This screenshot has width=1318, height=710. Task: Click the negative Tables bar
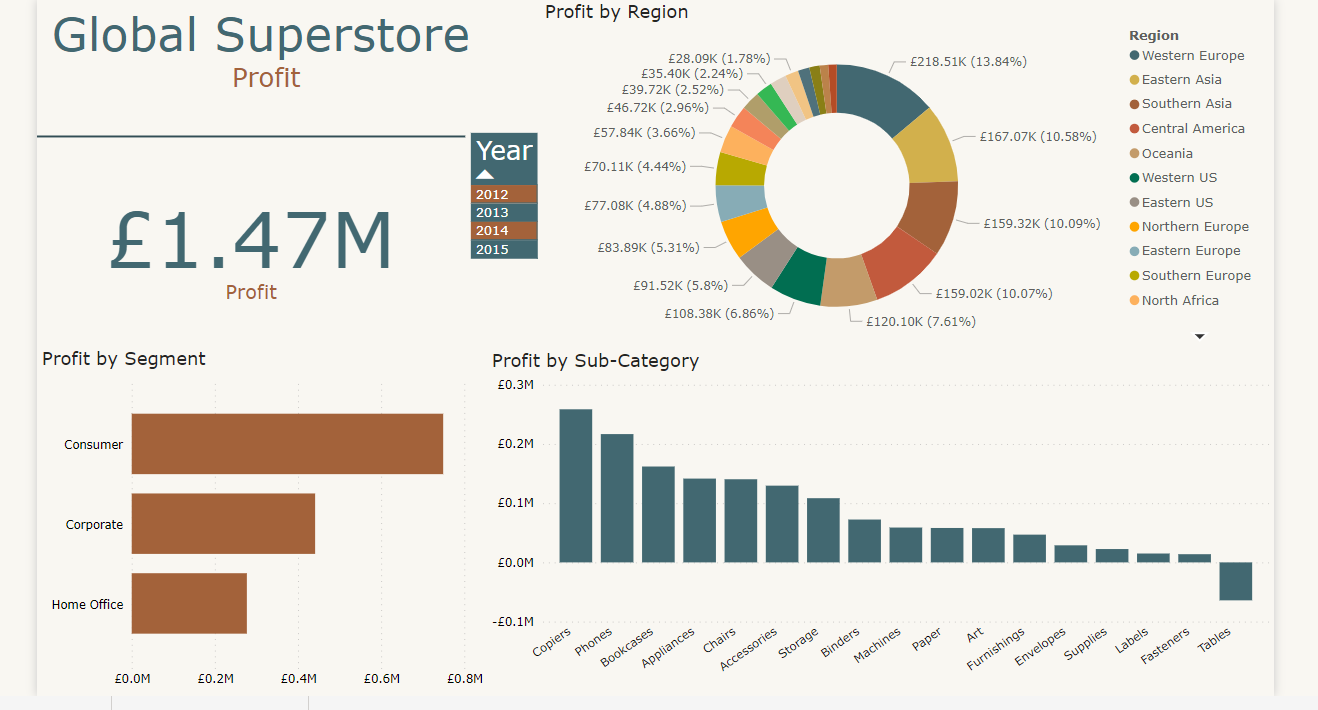tap(1236, 581)
